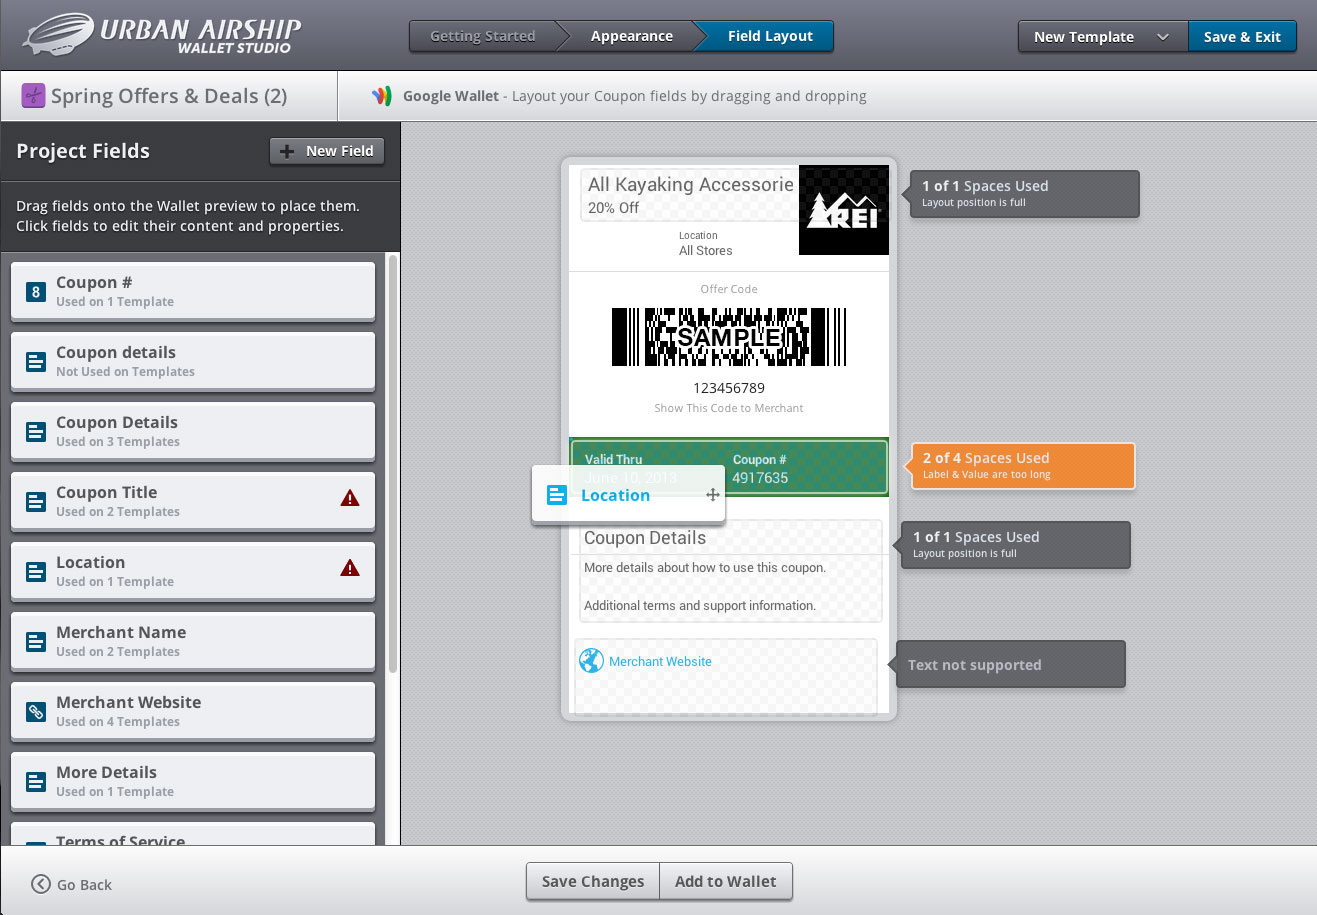This screenshot has height=915, width=1317.
Task: Click the barcode number 123456789
Action: 729,388
